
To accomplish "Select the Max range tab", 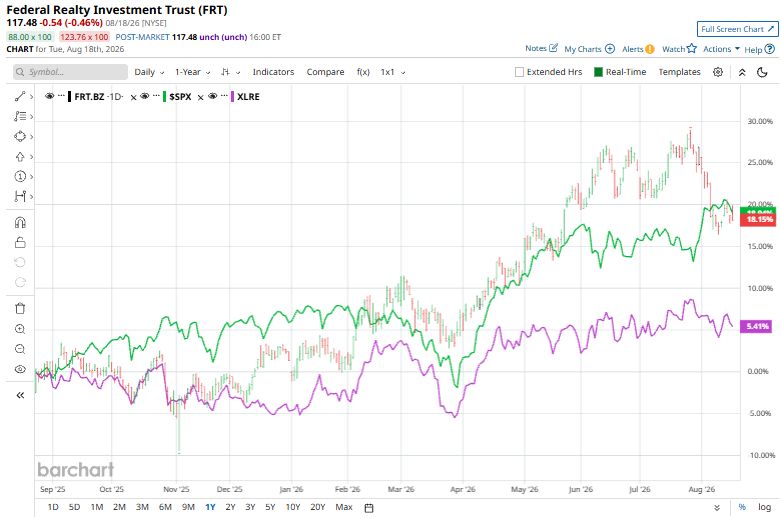I will click(x=344, y=507).
